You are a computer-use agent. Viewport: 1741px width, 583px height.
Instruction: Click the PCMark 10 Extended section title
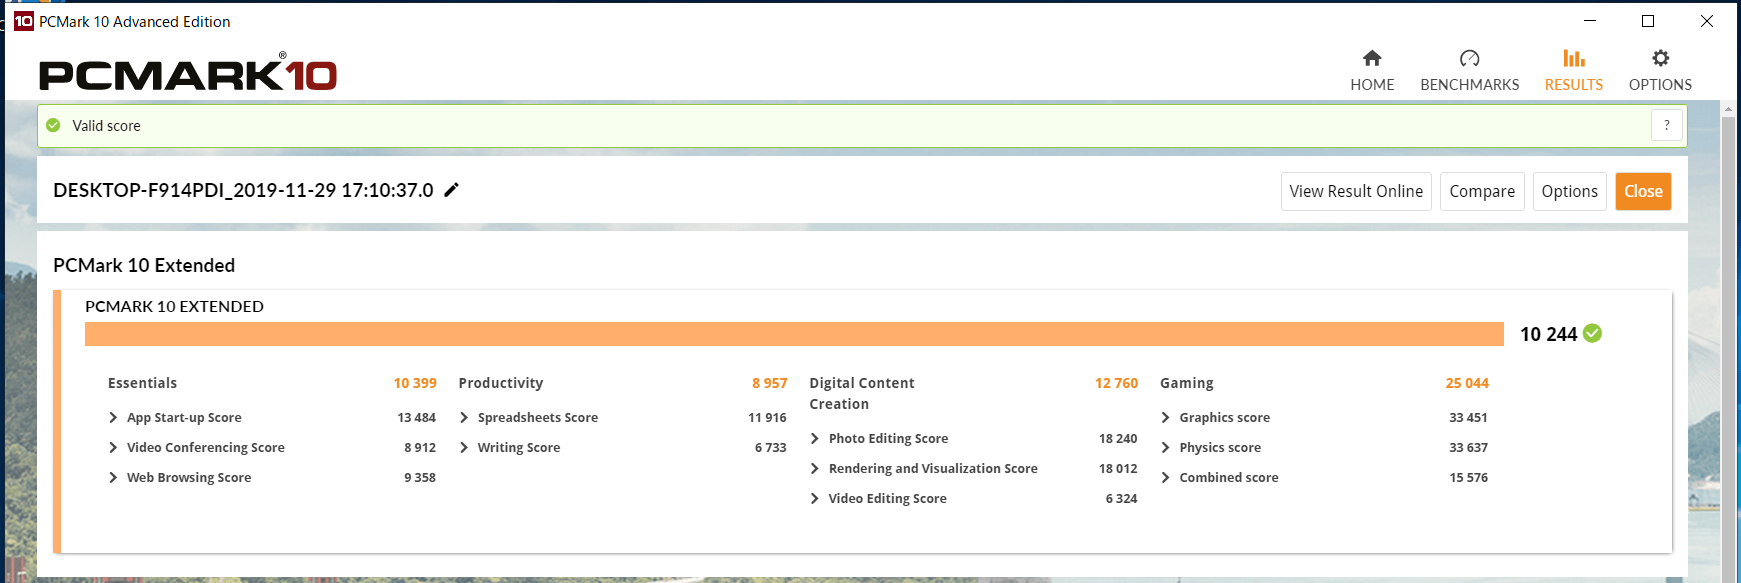click(144, 265)
